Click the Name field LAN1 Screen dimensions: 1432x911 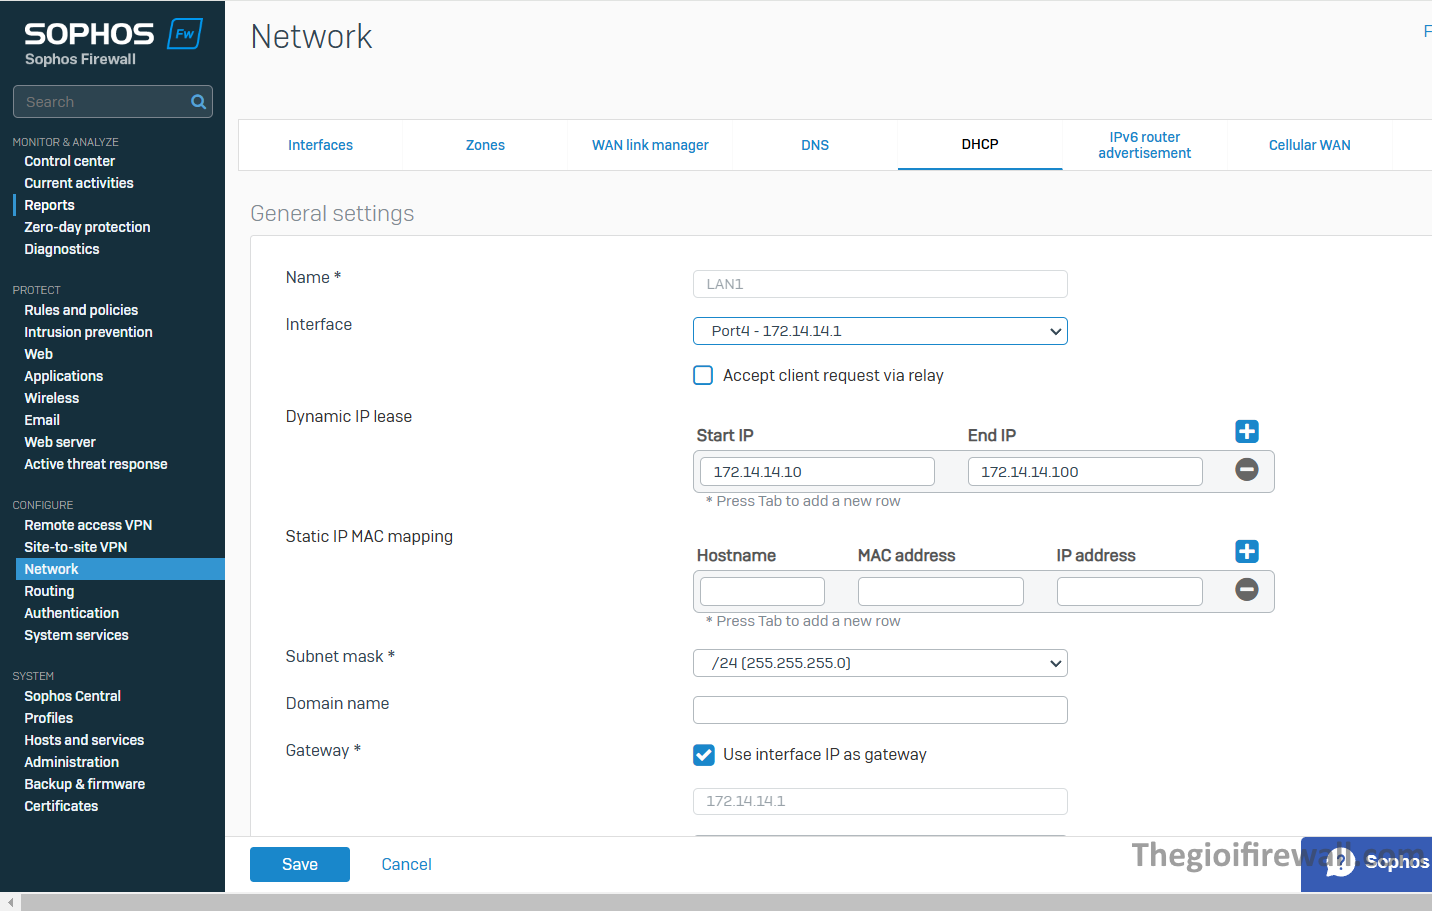point(880,284)
